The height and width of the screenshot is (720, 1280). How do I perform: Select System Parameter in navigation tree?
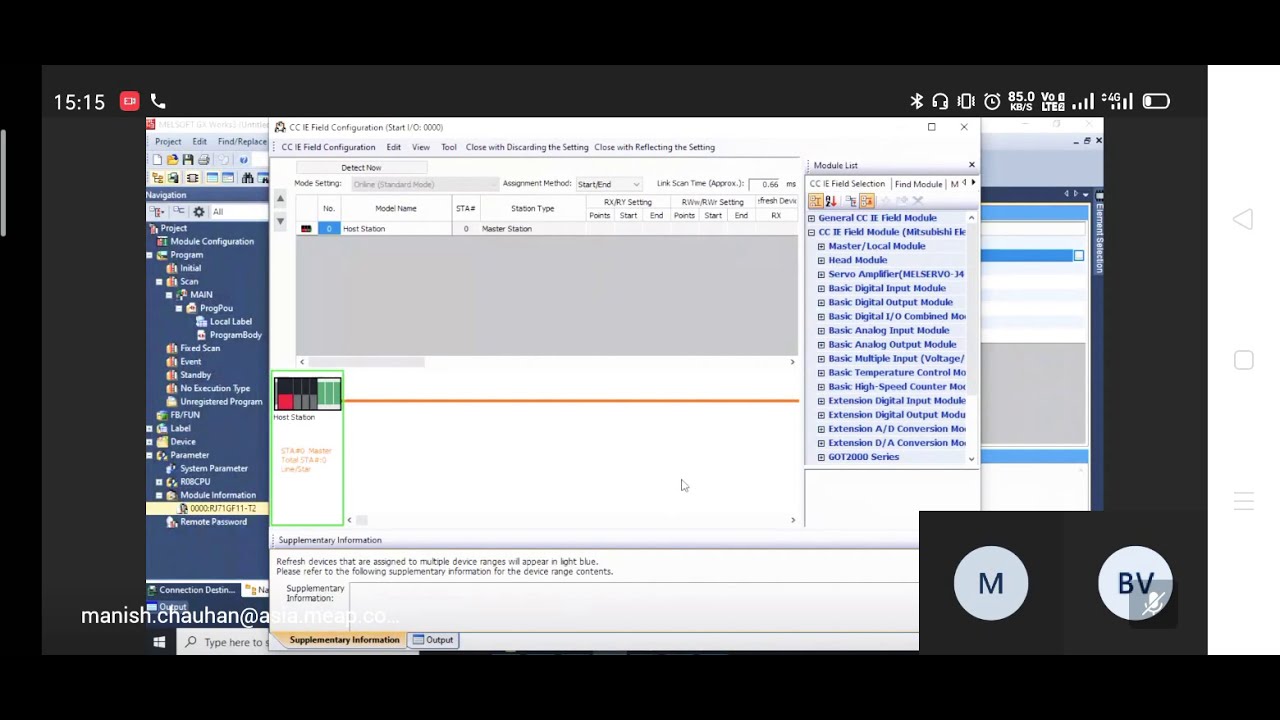coord(214,469)
